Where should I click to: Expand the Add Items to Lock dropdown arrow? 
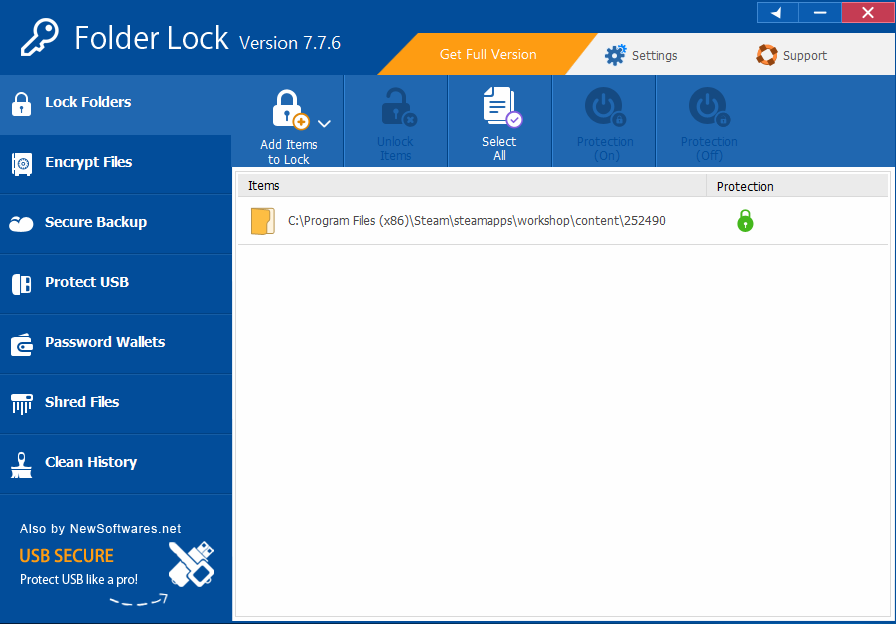(x=324, y=123)
